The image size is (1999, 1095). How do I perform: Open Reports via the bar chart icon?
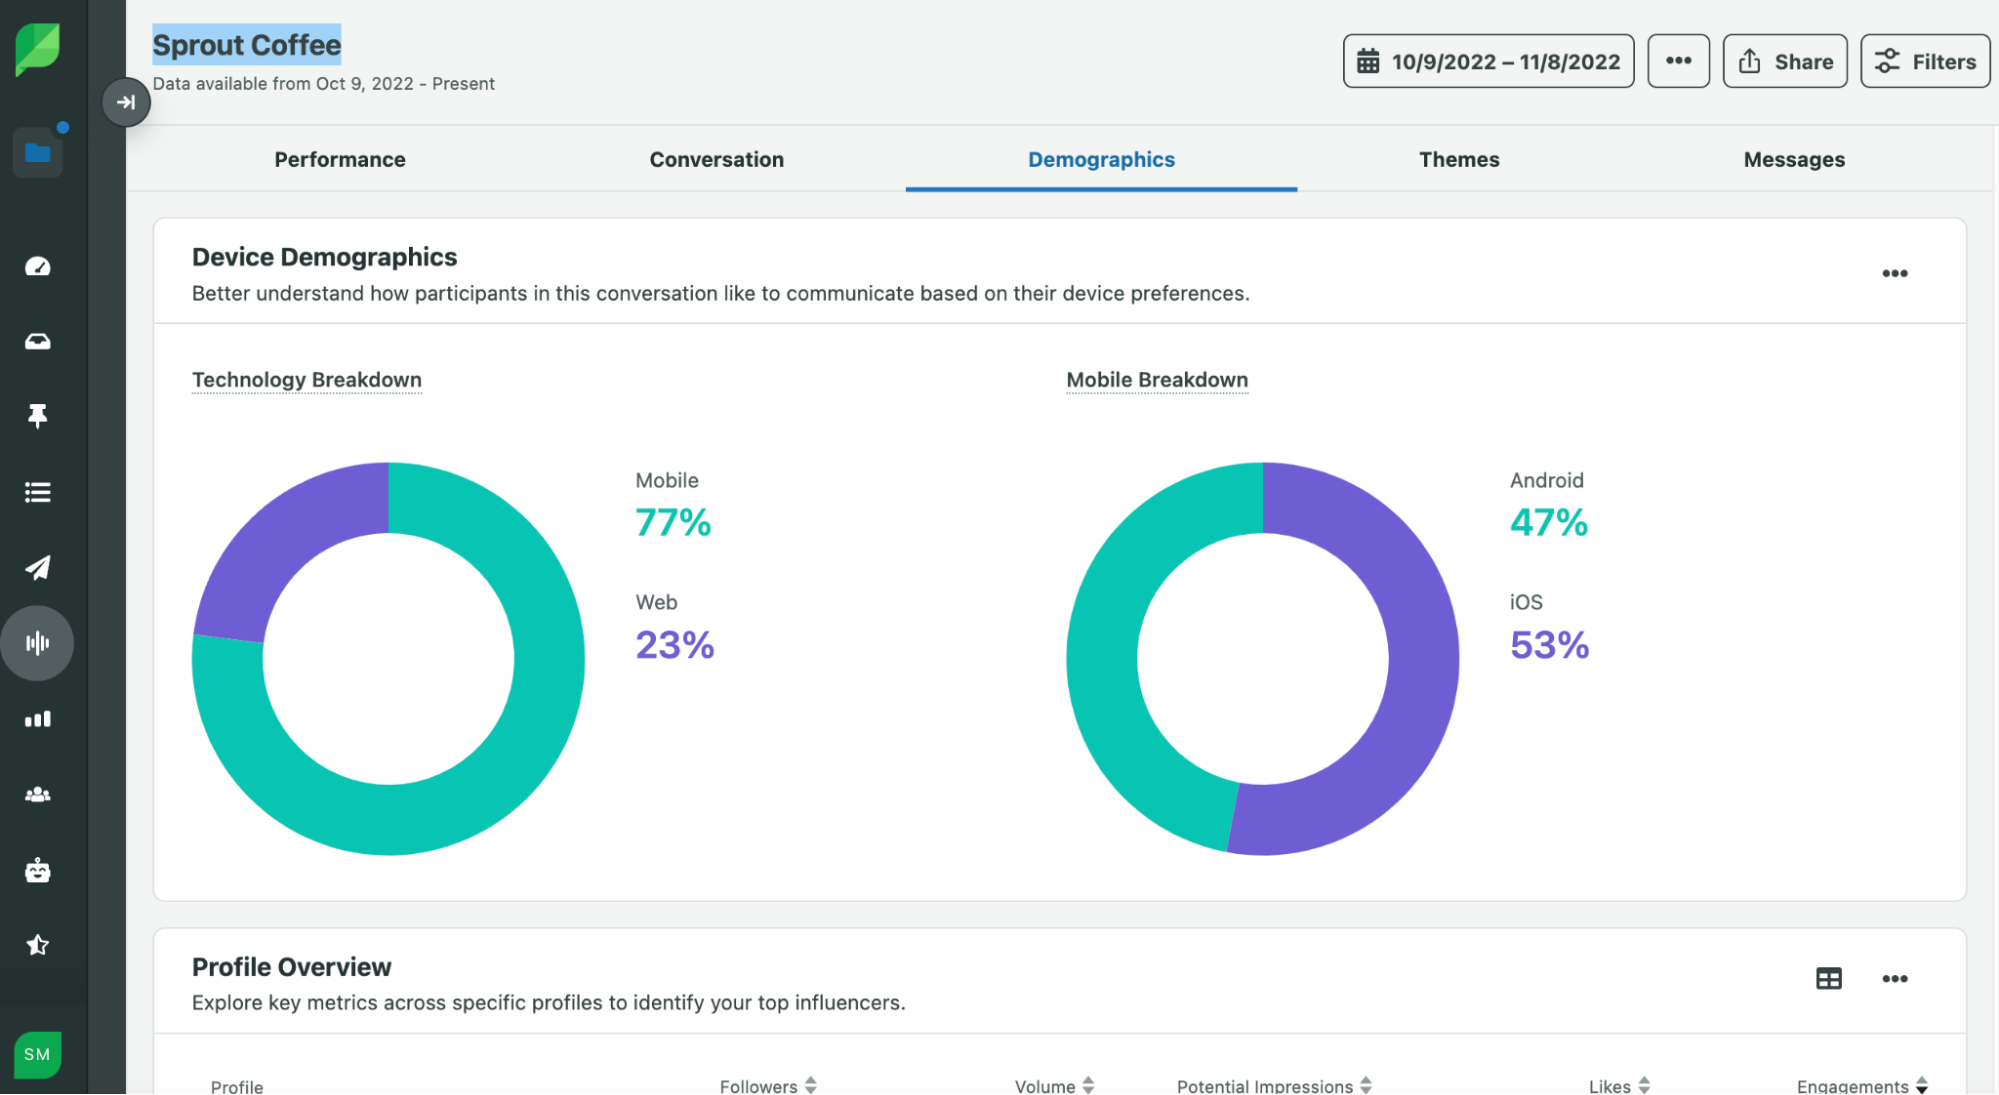(38, 719)
